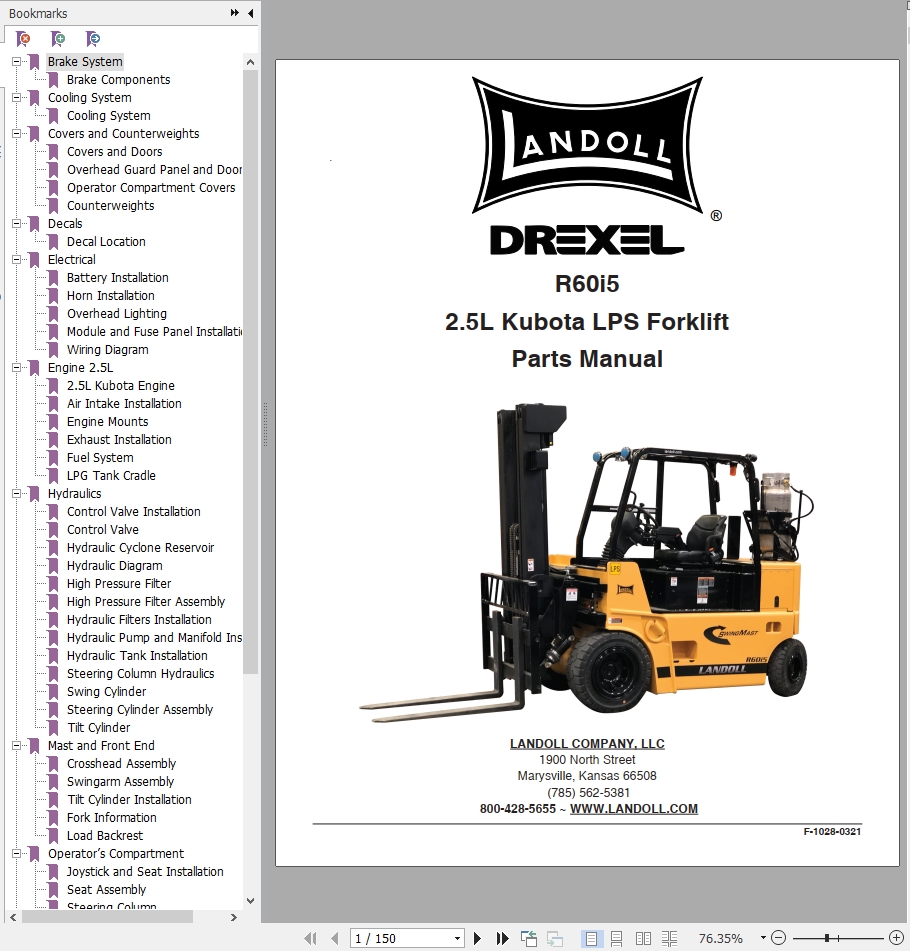910x951 pixels.
Task: Open the Tilt Cylinder Installation bookmark
Action: coord(129,800)
